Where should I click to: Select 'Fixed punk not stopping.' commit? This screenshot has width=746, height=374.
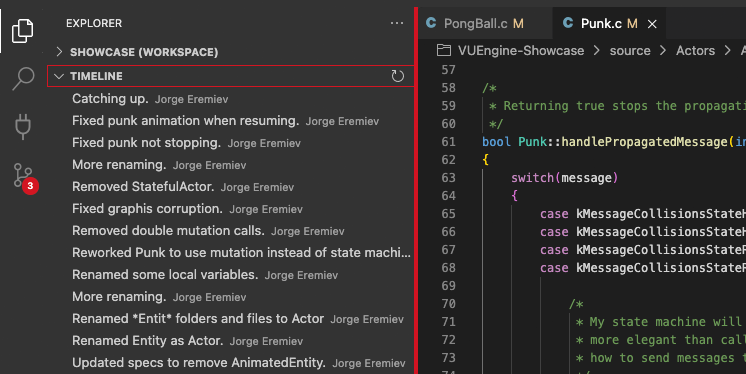231,143
